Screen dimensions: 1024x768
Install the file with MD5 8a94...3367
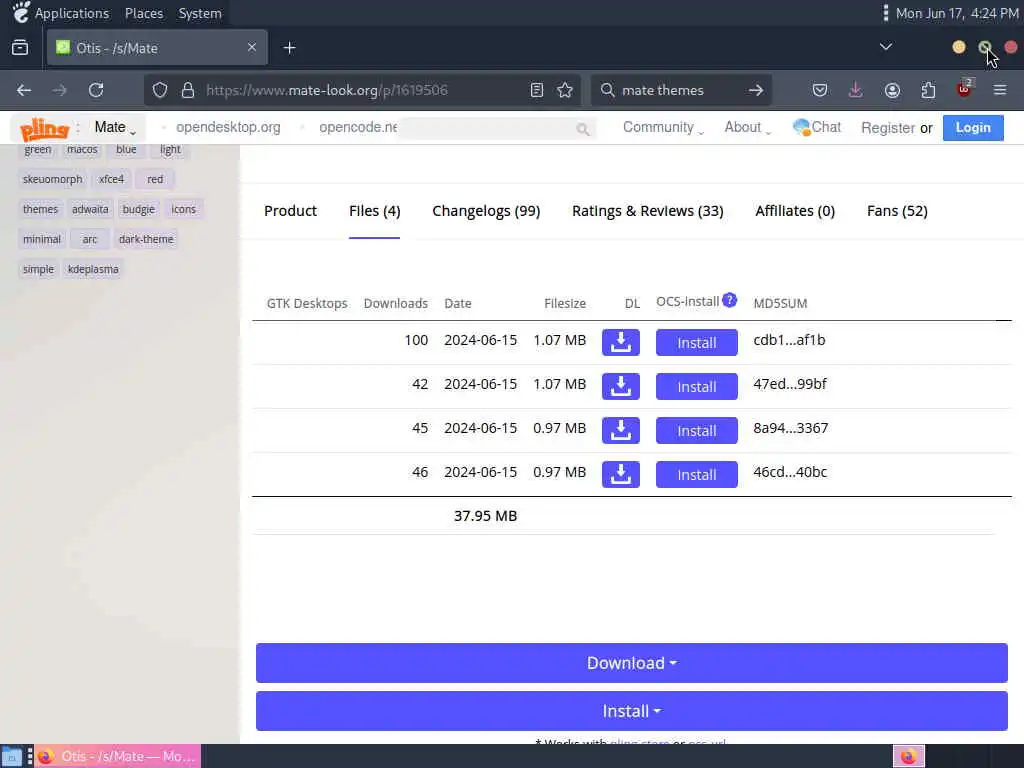697,430
